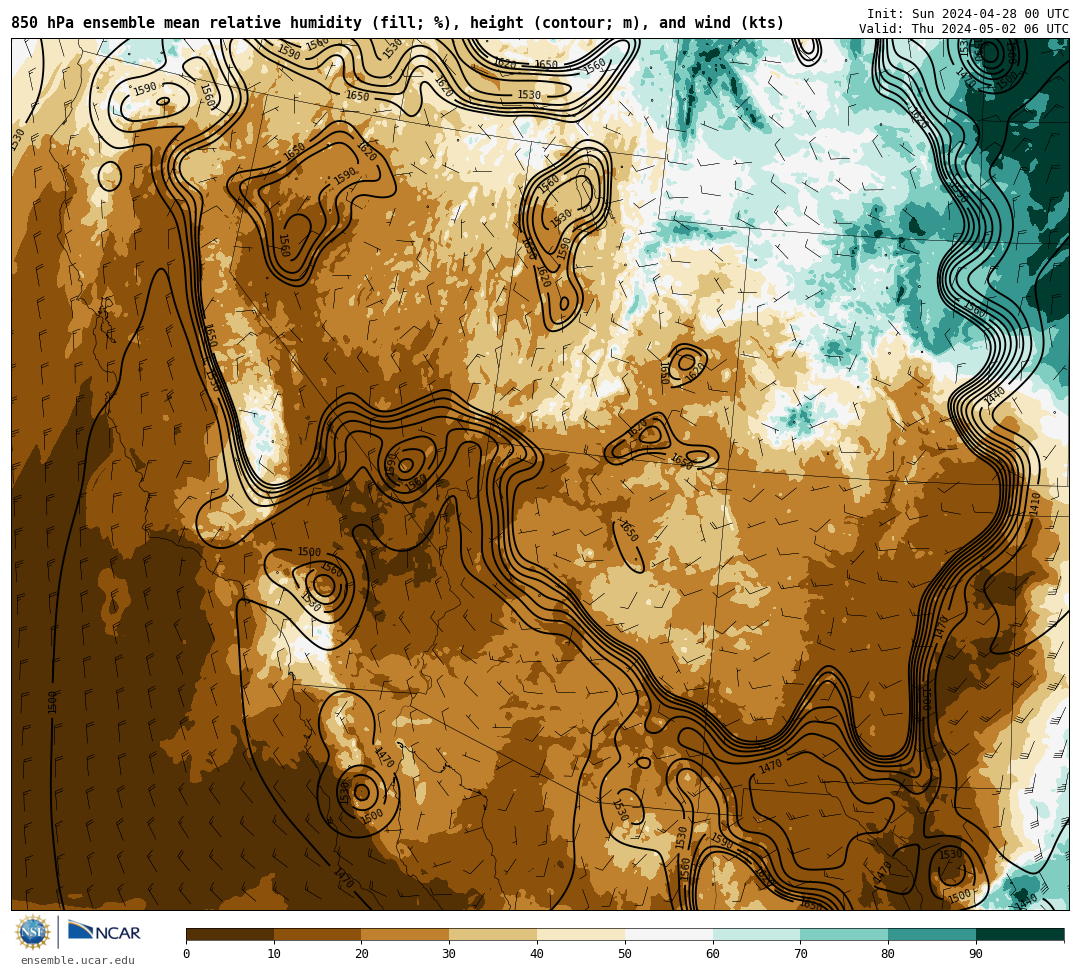Image resolution: width=1080 pixels, height=973 pixels.
Task: Click the colorbar label 10
Action: pyautogui.click(x=274, y=954)
